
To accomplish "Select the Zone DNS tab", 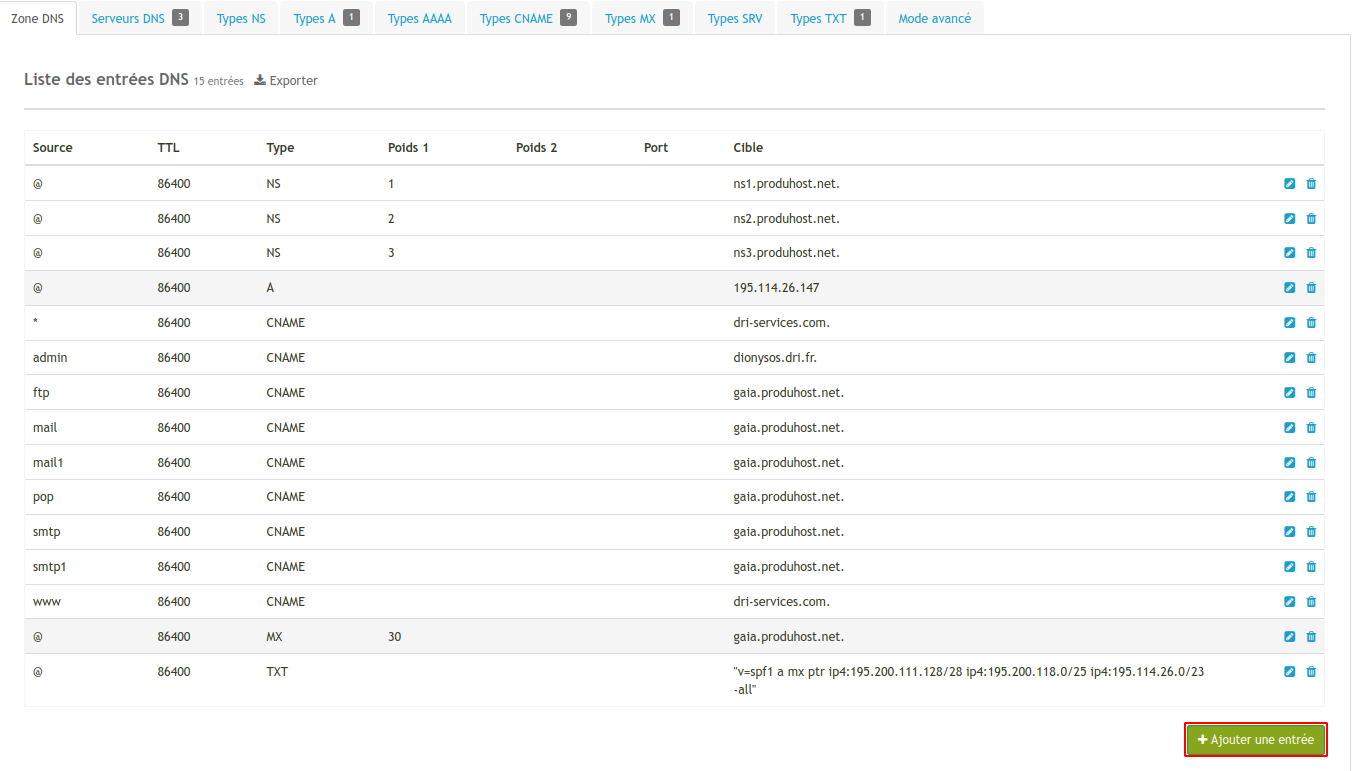I will point(38,18).
